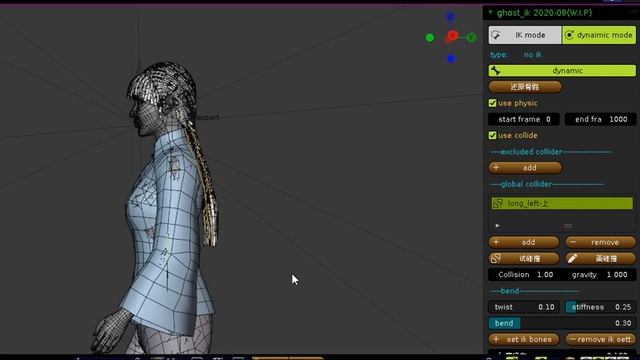Select dynamic mode
The height and width of the screenshot is (360, 640).
click(x=599, y=35)
